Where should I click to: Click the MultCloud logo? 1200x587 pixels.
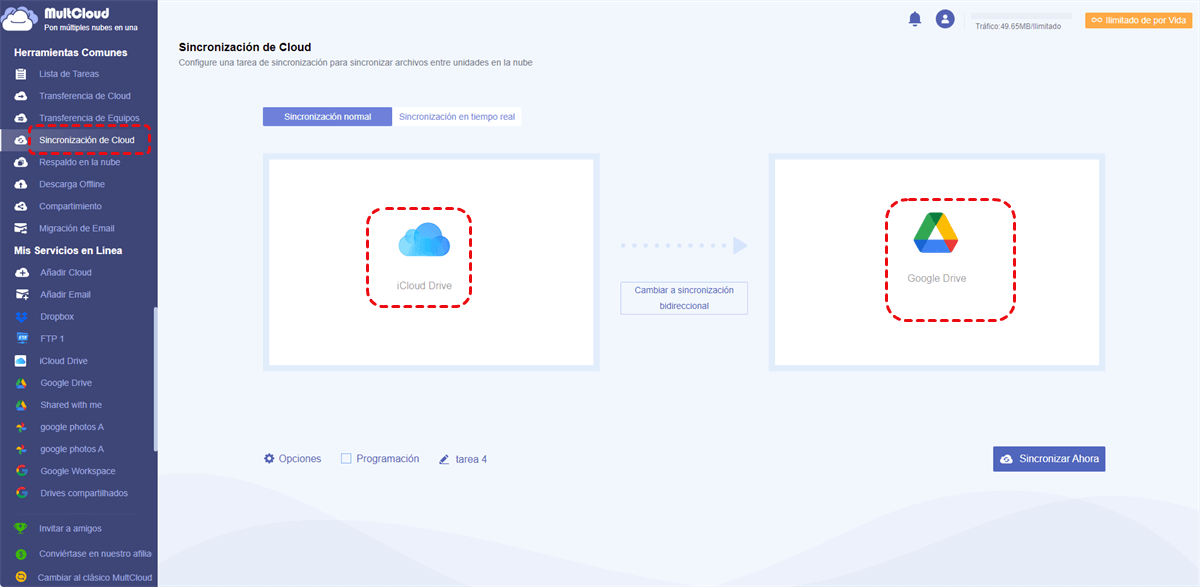tap(69, 18)
